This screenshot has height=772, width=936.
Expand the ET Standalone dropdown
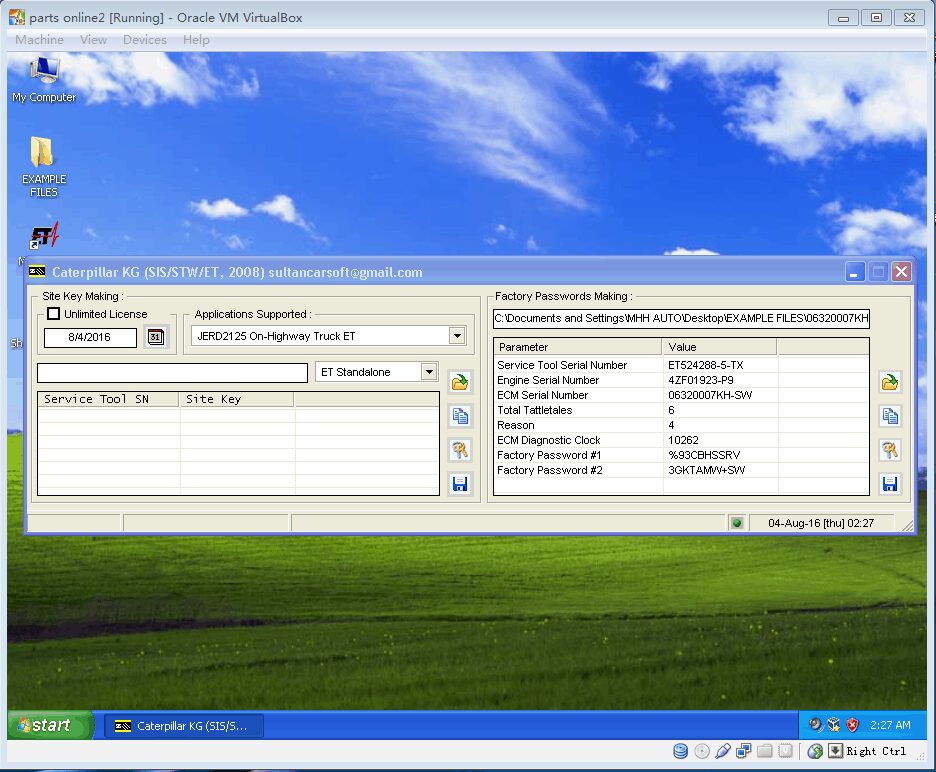point(429,372)
